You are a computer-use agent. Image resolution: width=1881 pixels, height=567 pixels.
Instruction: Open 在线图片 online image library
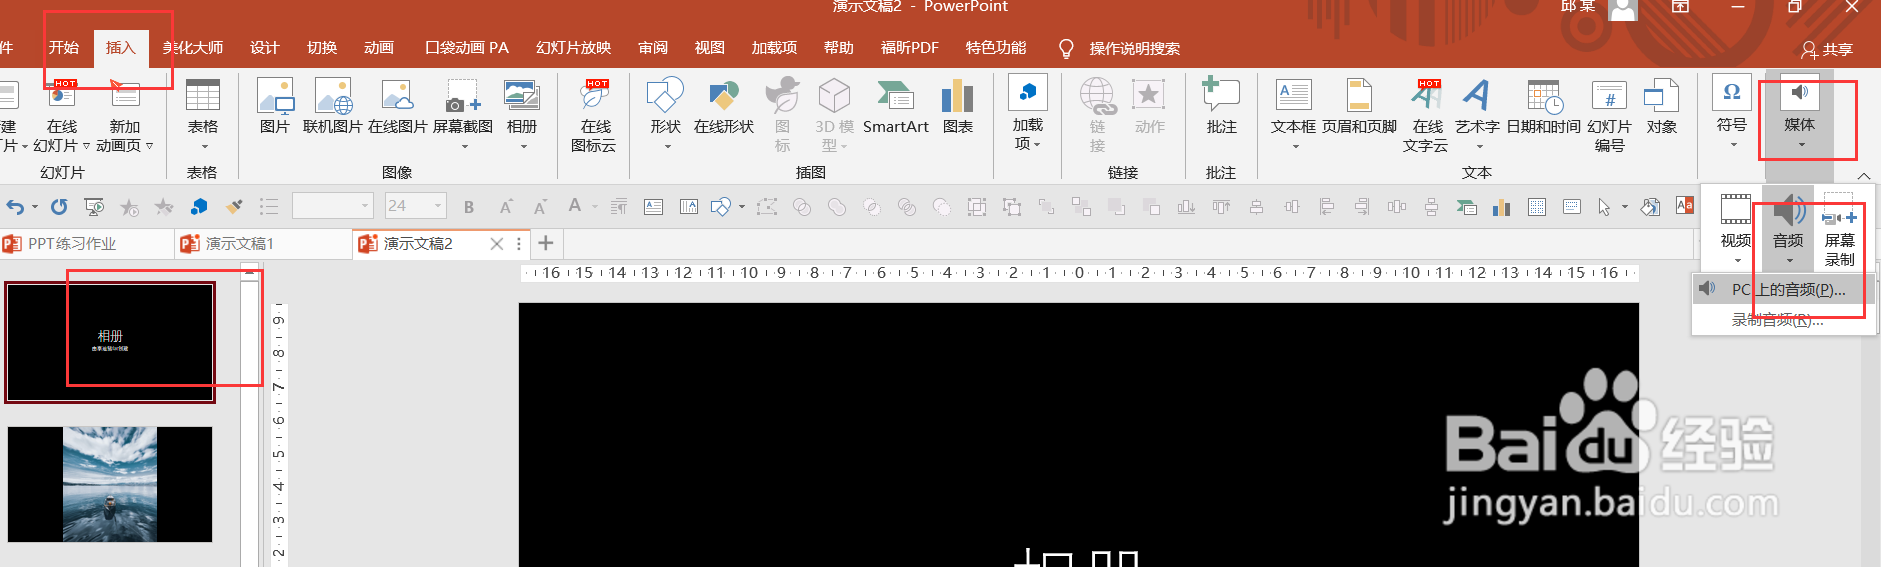[x=397, y=106]
